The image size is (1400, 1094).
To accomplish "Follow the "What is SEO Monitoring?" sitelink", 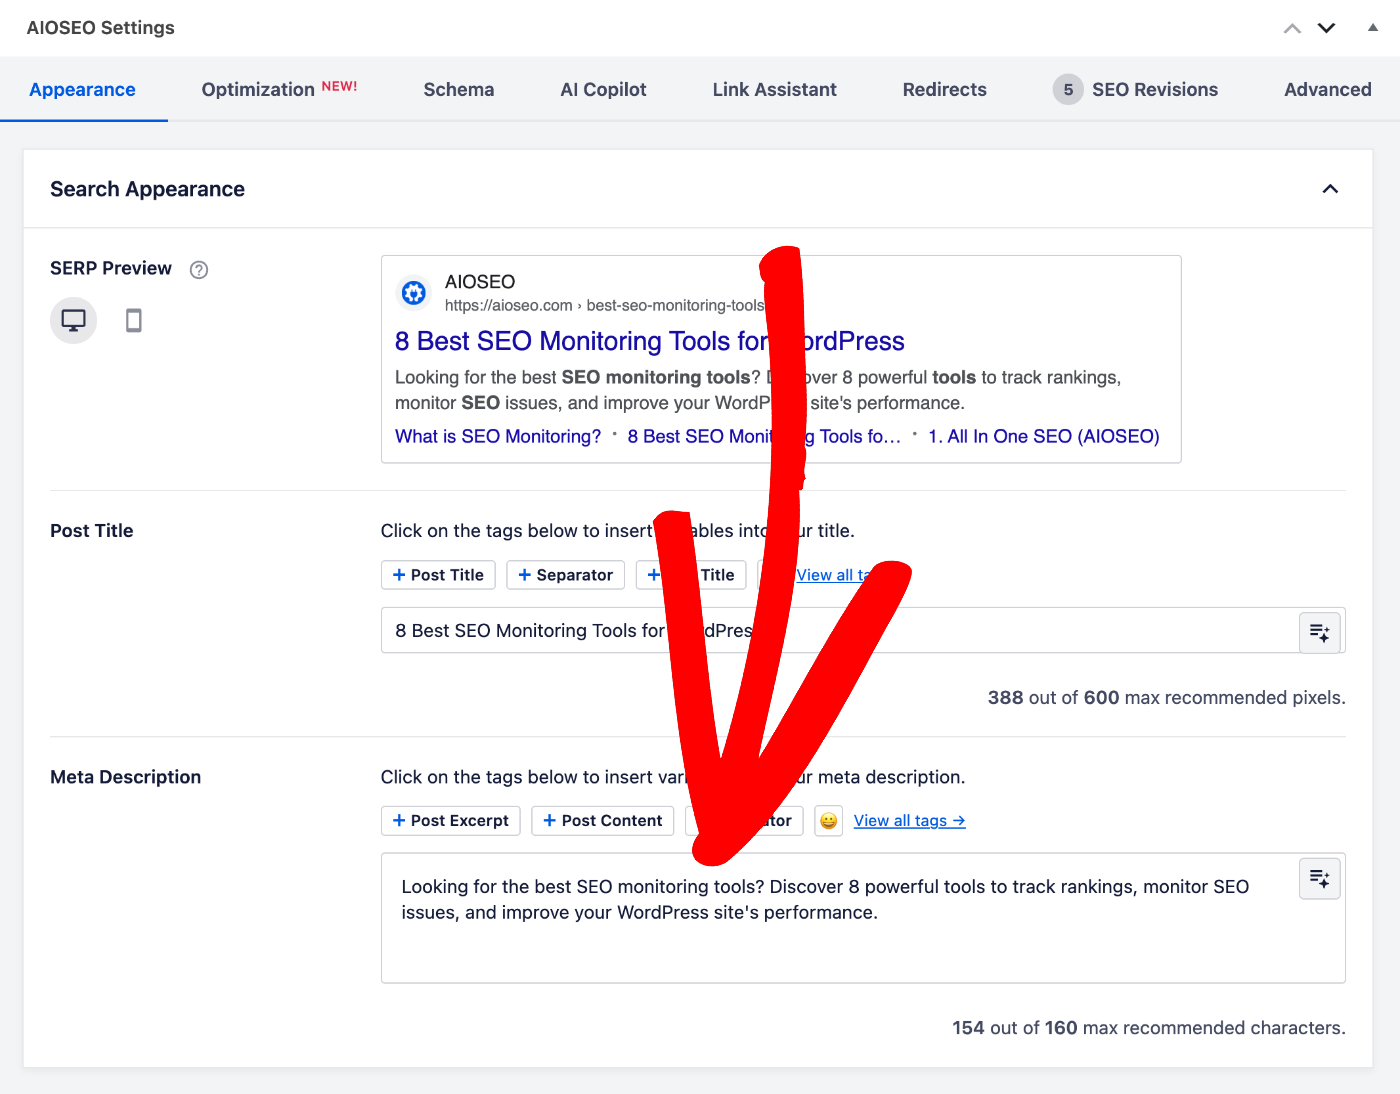I will pyautogui.click(x=498, y=436).
